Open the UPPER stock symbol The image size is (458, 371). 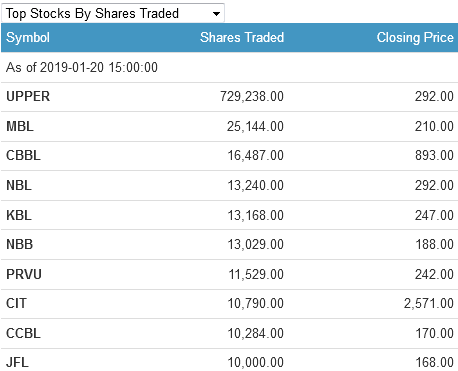(28, 97)
